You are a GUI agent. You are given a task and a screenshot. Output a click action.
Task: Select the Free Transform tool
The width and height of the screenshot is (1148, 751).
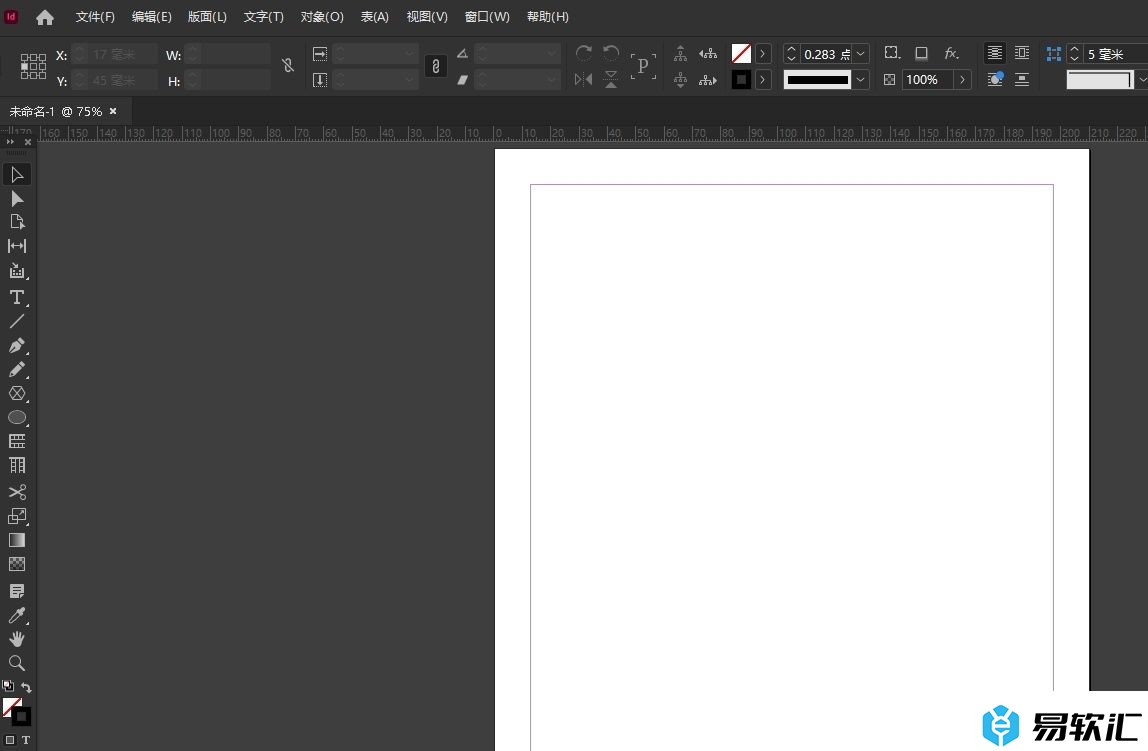[x=17, y=516]
